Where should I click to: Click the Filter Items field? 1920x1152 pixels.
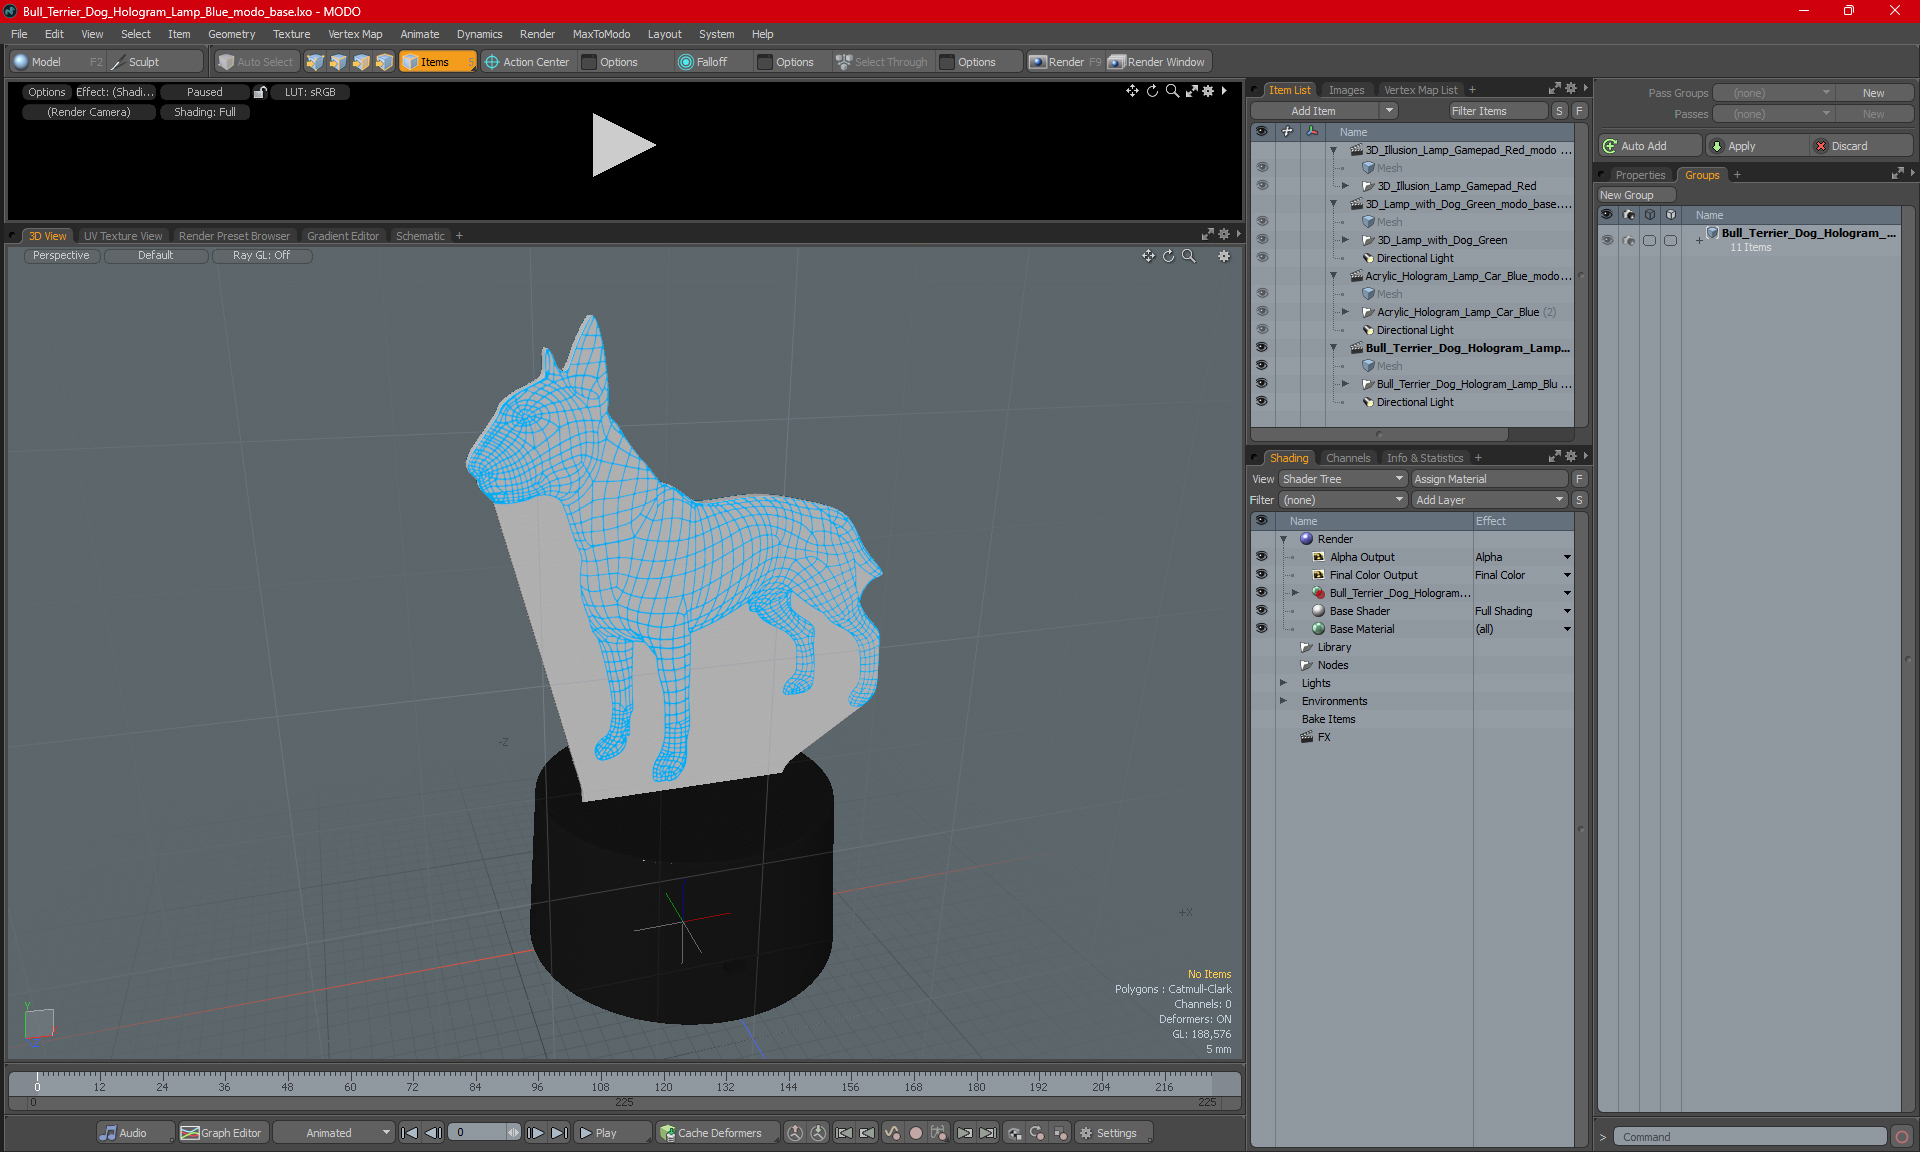click(x=1497, y=111)
